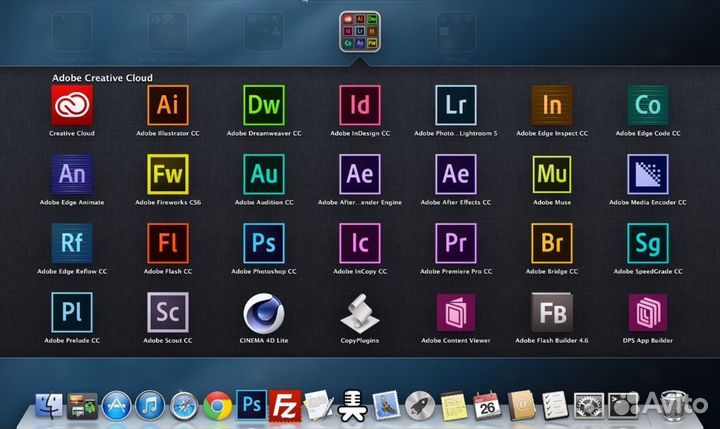Open Adobe Flash Builder 4.6
Image resolution: width=720 pixels, height=429 pixels.
[x=552, y=313]
